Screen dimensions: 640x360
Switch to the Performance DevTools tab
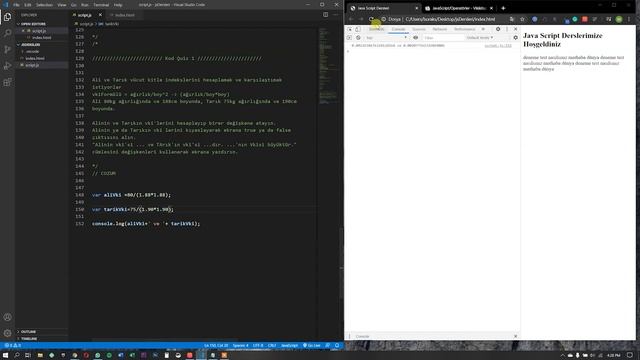pos(464,29)
